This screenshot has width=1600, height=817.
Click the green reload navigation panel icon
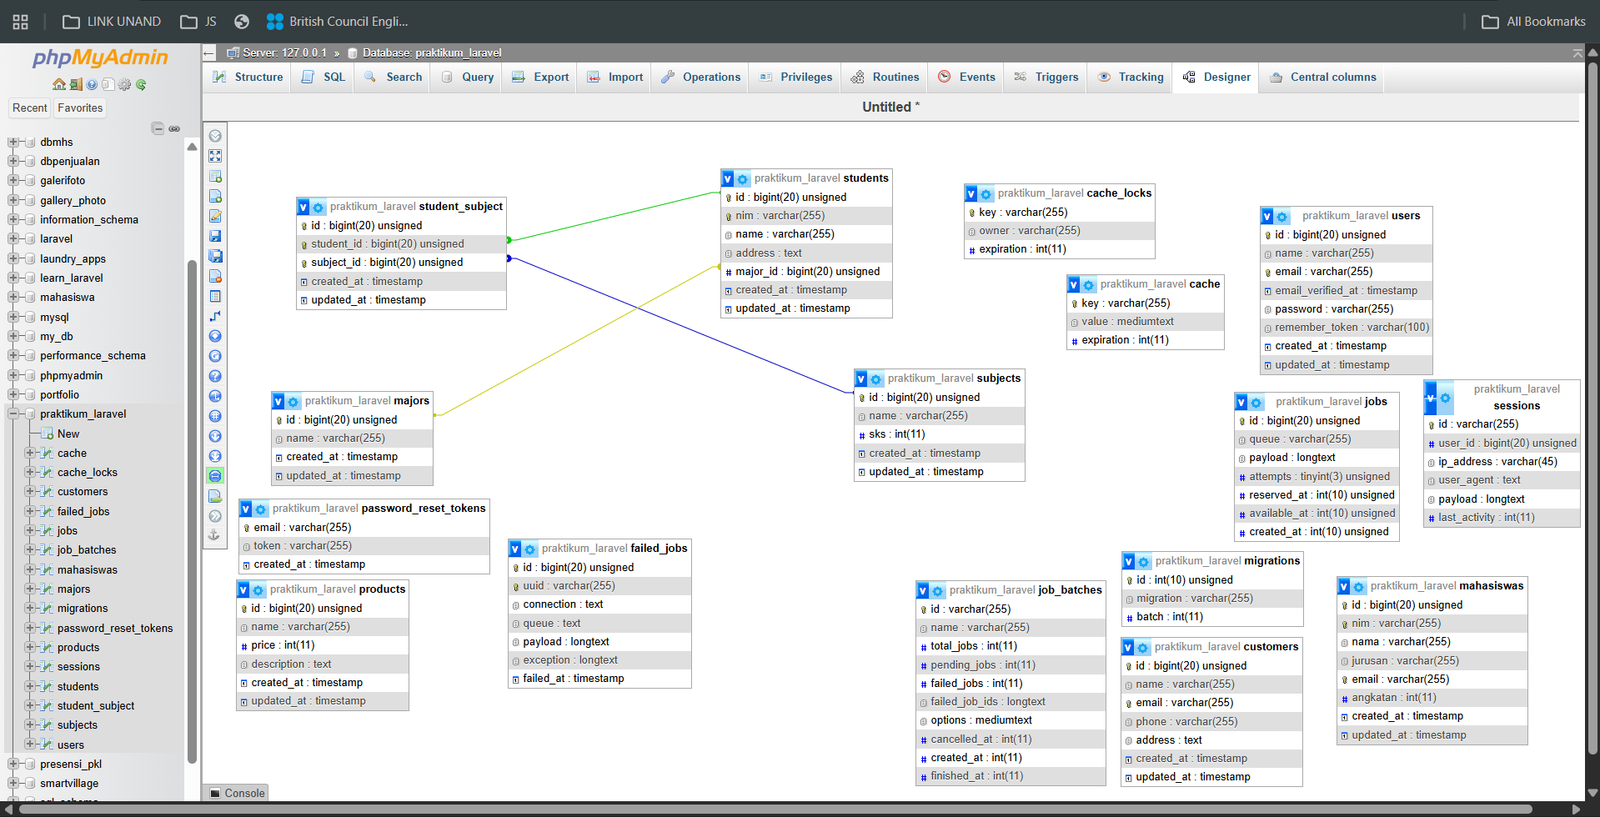[141, 85]
